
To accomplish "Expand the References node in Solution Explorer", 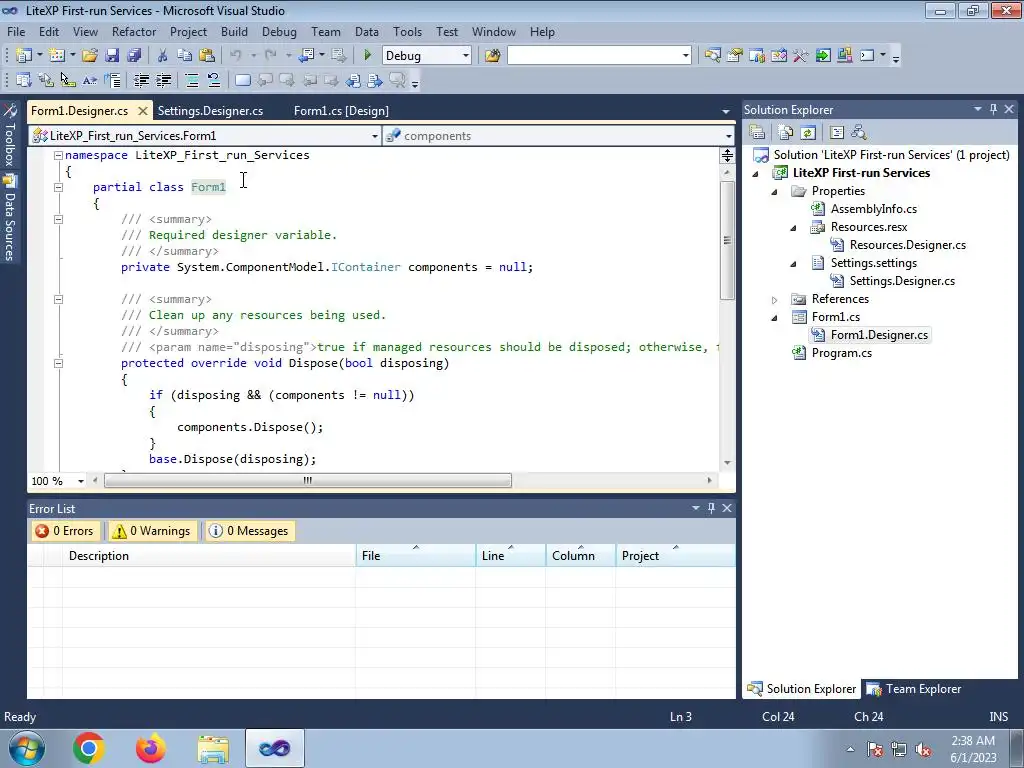I will [x=775, y=300].
